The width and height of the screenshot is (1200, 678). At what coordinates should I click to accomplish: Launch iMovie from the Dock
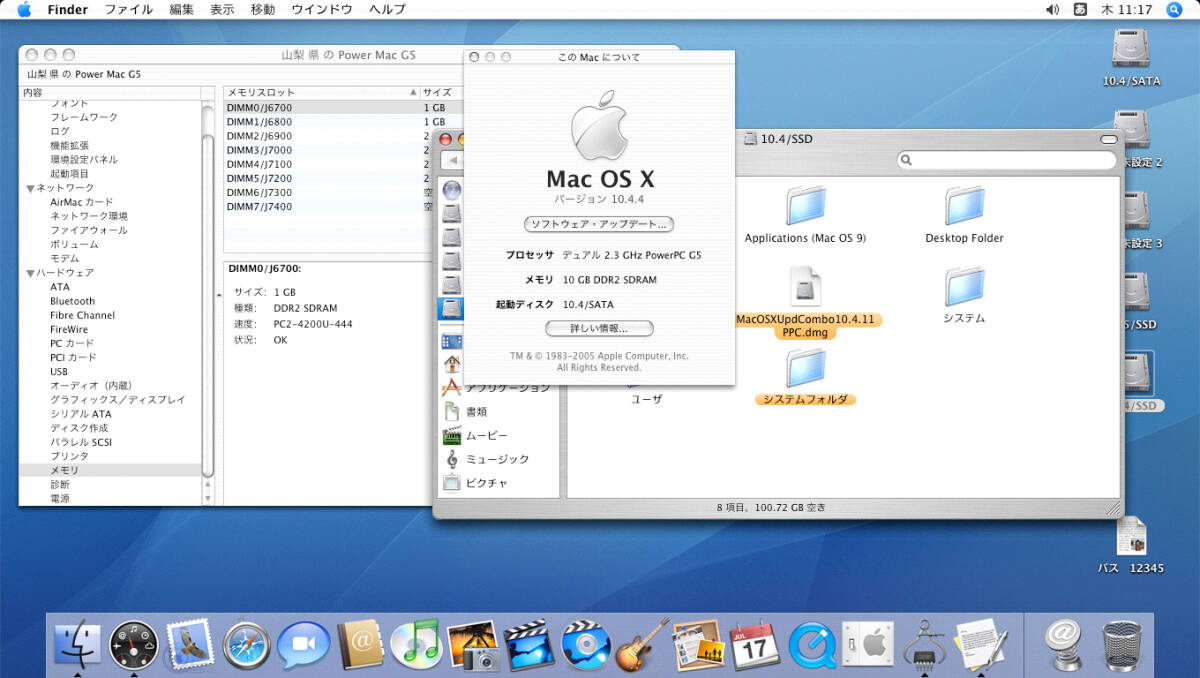click(x=529, y=645)
